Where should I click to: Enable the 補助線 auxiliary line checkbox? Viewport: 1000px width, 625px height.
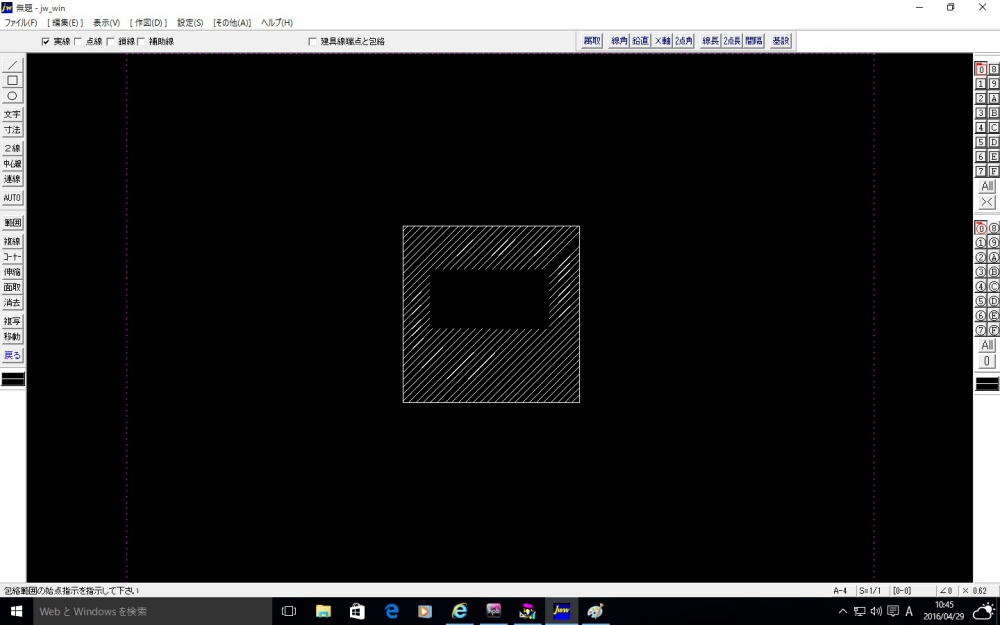pyautogui.click(x=141, y=41)
